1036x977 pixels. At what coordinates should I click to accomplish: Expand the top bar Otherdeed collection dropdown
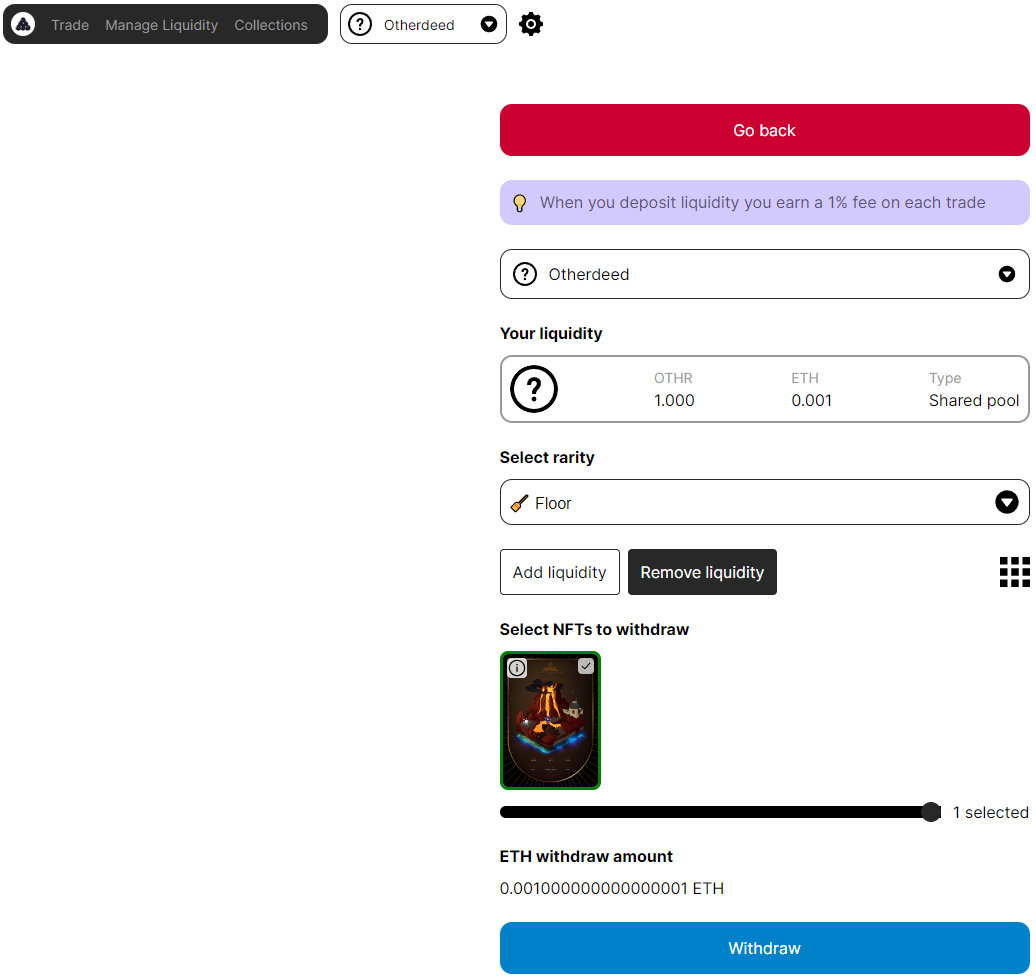(489, 25)
